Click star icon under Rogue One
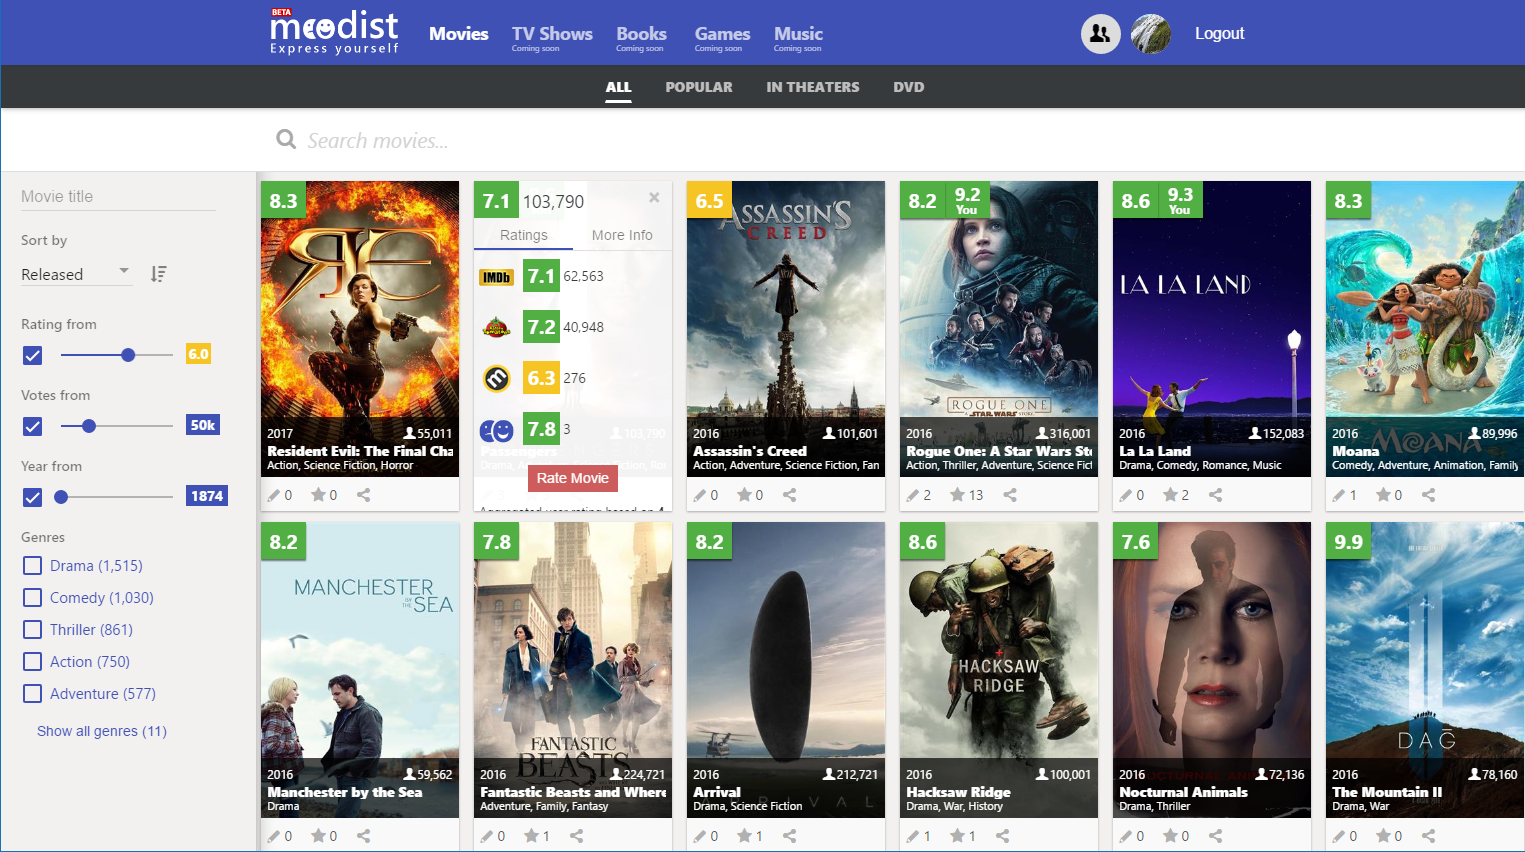The height and width of the screenshot is (852, 1525). [x=957, y=495]
